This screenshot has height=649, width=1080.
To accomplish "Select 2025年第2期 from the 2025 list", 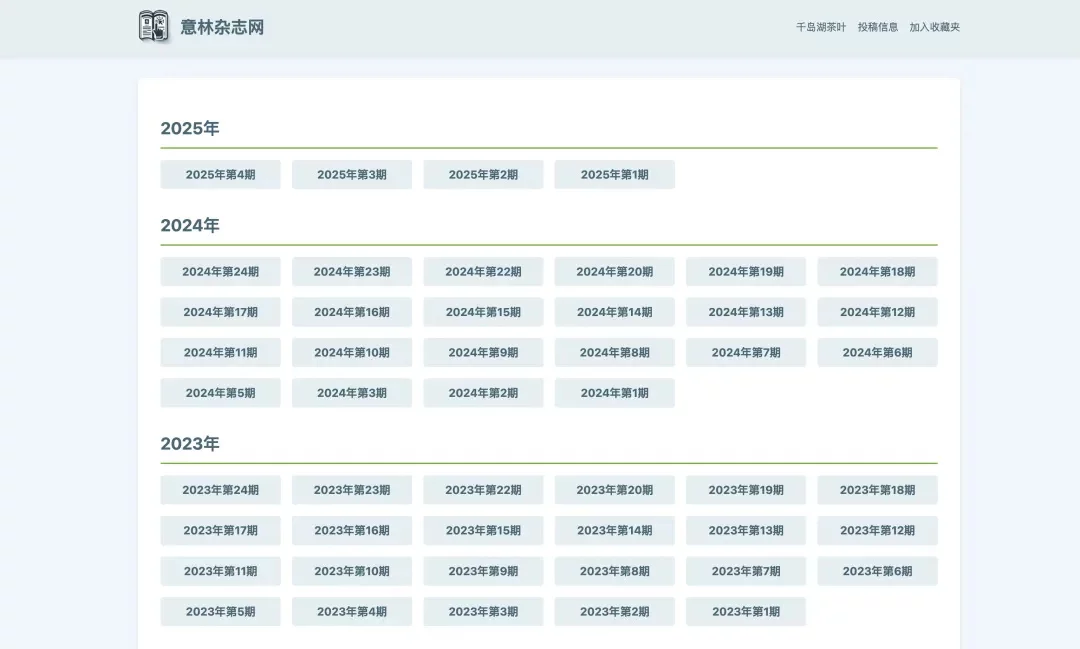I will [483, 174].
